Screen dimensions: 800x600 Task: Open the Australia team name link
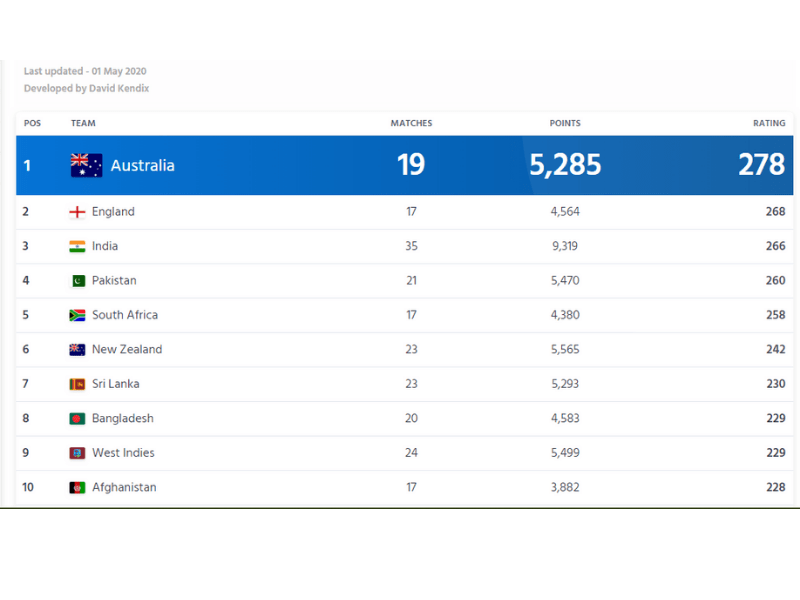coord(142,165)
